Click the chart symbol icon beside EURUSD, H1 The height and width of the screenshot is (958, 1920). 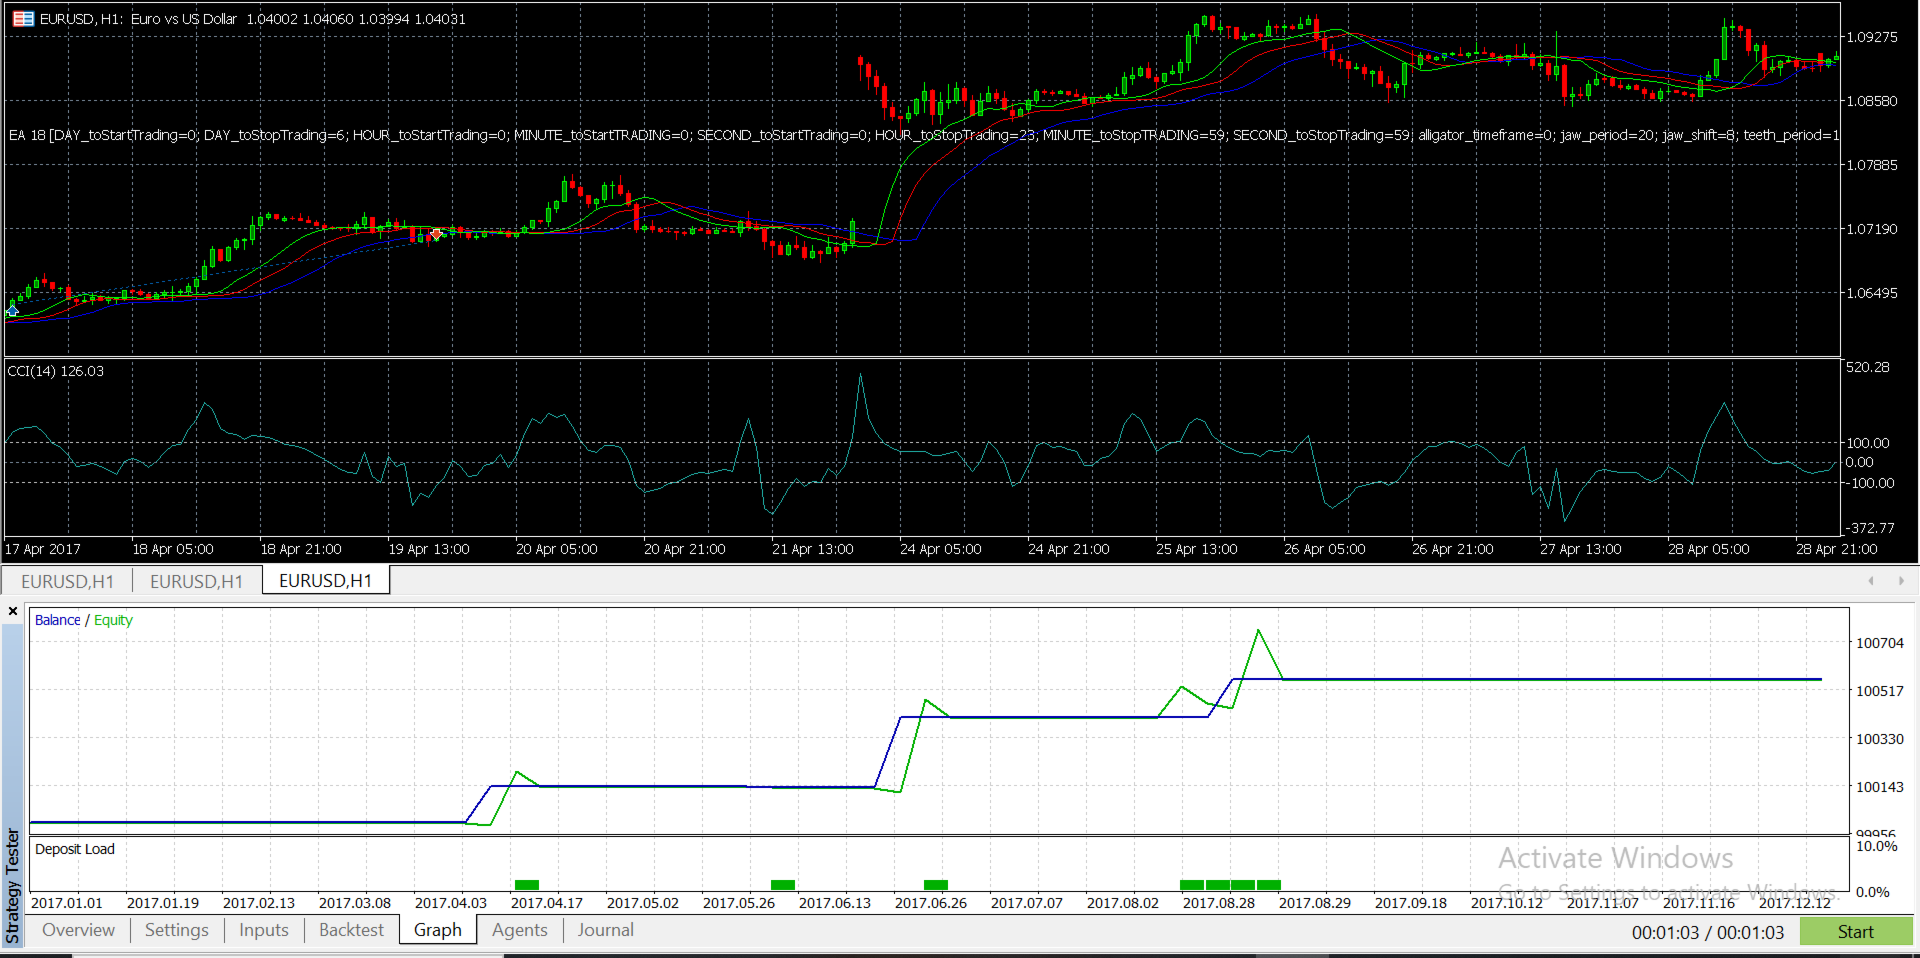(23, 18)
